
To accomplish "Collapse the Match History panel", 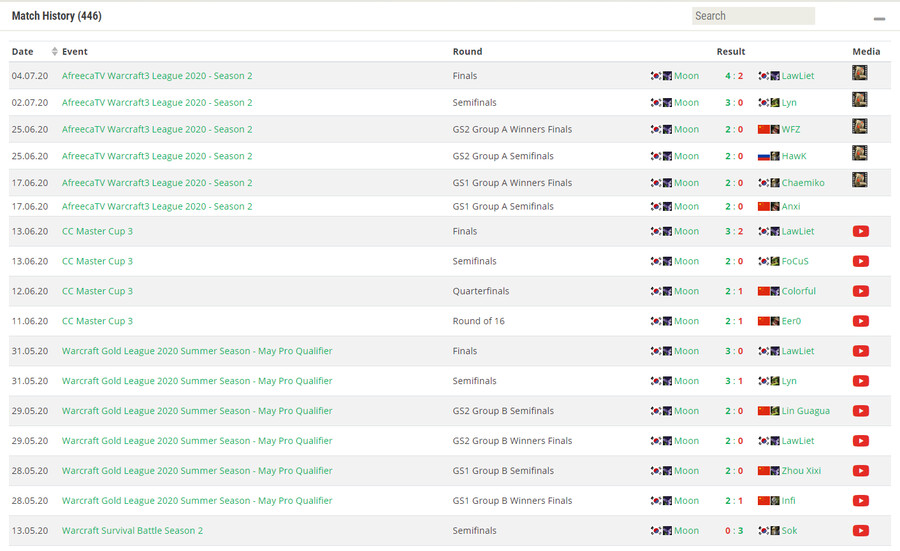I will 879,19.
